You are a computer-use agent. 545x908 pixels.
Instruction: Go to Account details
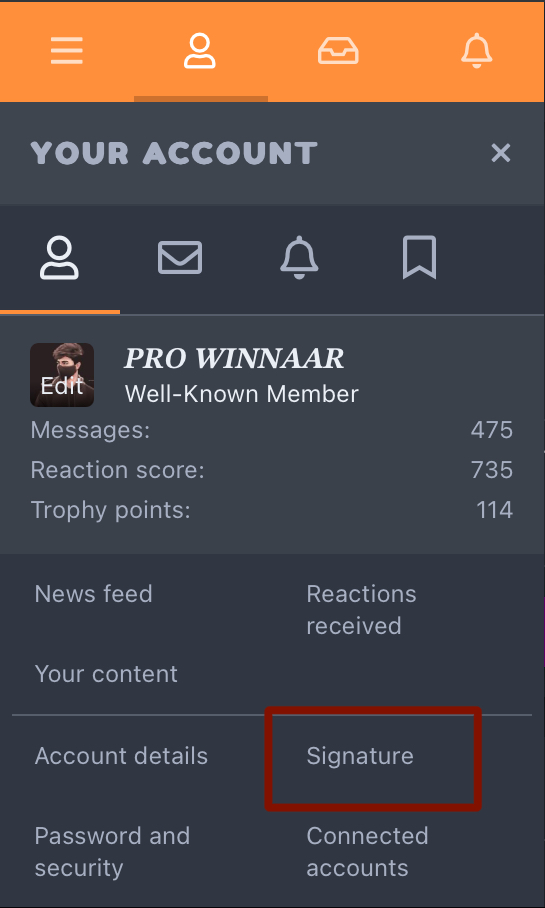pos(121,756)
